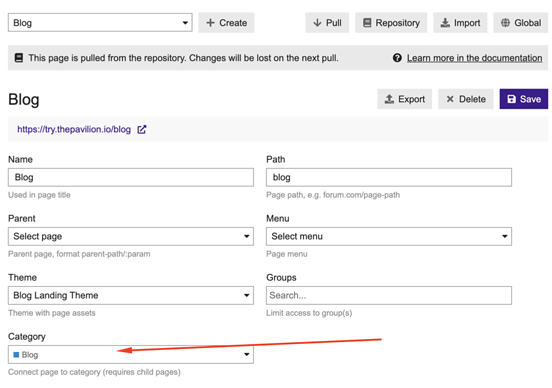The height and width of the screenshot is (388, 552).
Task: Expand the Parent Select page dropdown
Action: [x=131, y=236]
